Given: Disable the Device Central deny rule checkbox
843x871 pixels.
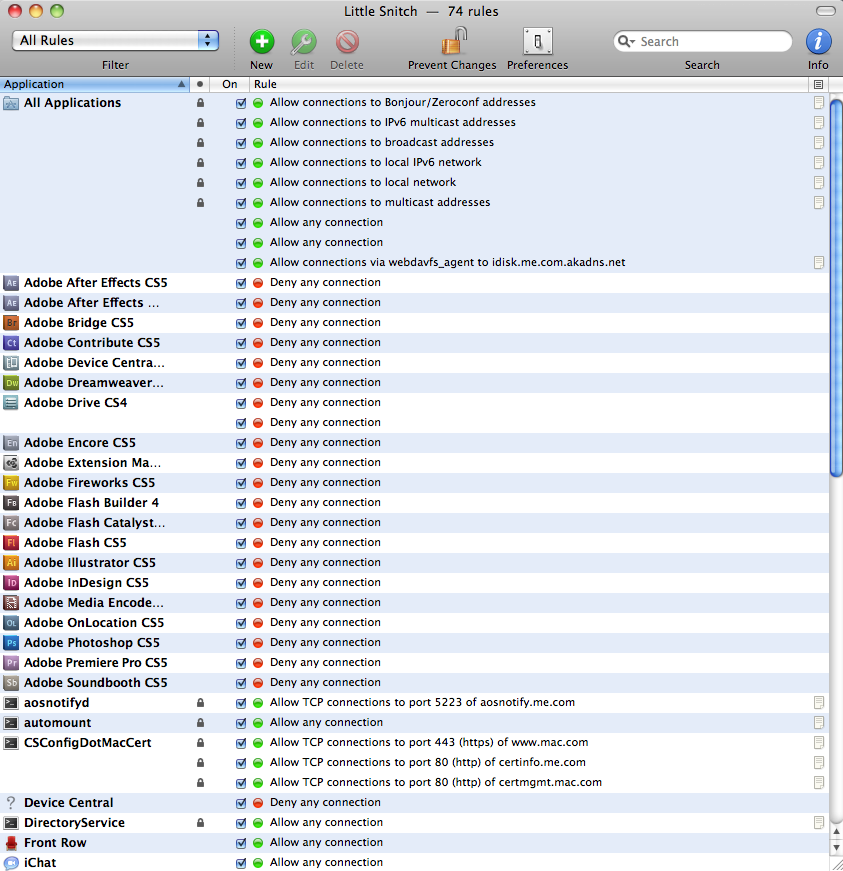Looking at the screenshot, I should click(241, 803).
